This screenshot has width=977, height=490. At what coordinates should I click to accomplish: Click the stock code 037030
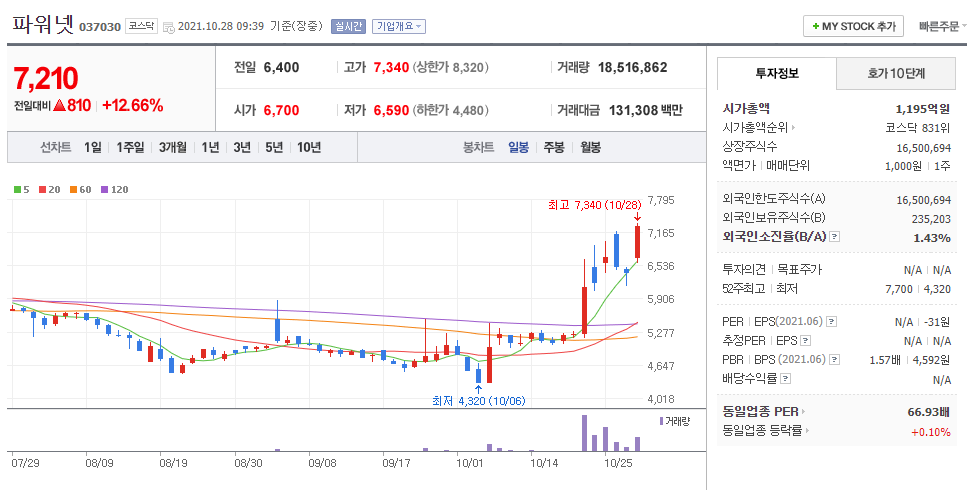[x=100, y=27]
